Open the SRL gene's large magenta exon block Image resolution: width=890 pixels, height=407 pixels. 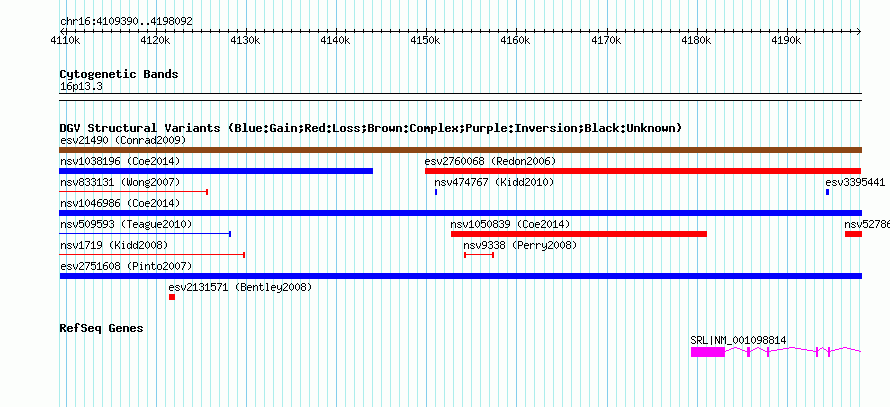point(708,352)
